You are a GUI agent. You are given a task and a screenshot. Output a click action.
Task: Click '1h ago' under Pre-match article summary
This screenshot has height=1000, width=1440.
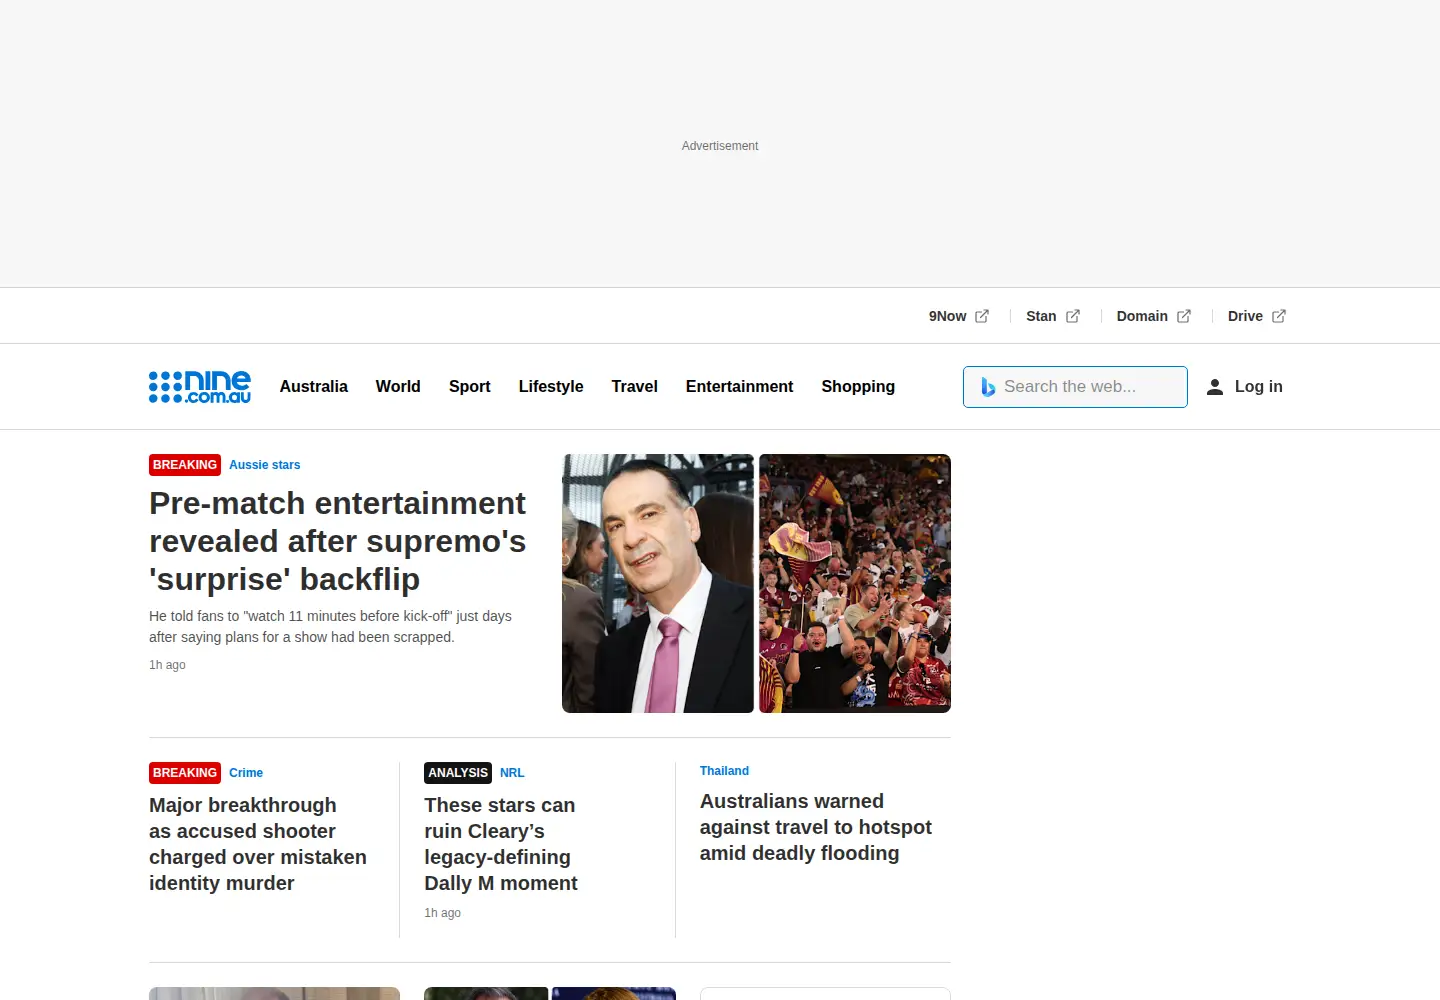[x=167, y=665]
